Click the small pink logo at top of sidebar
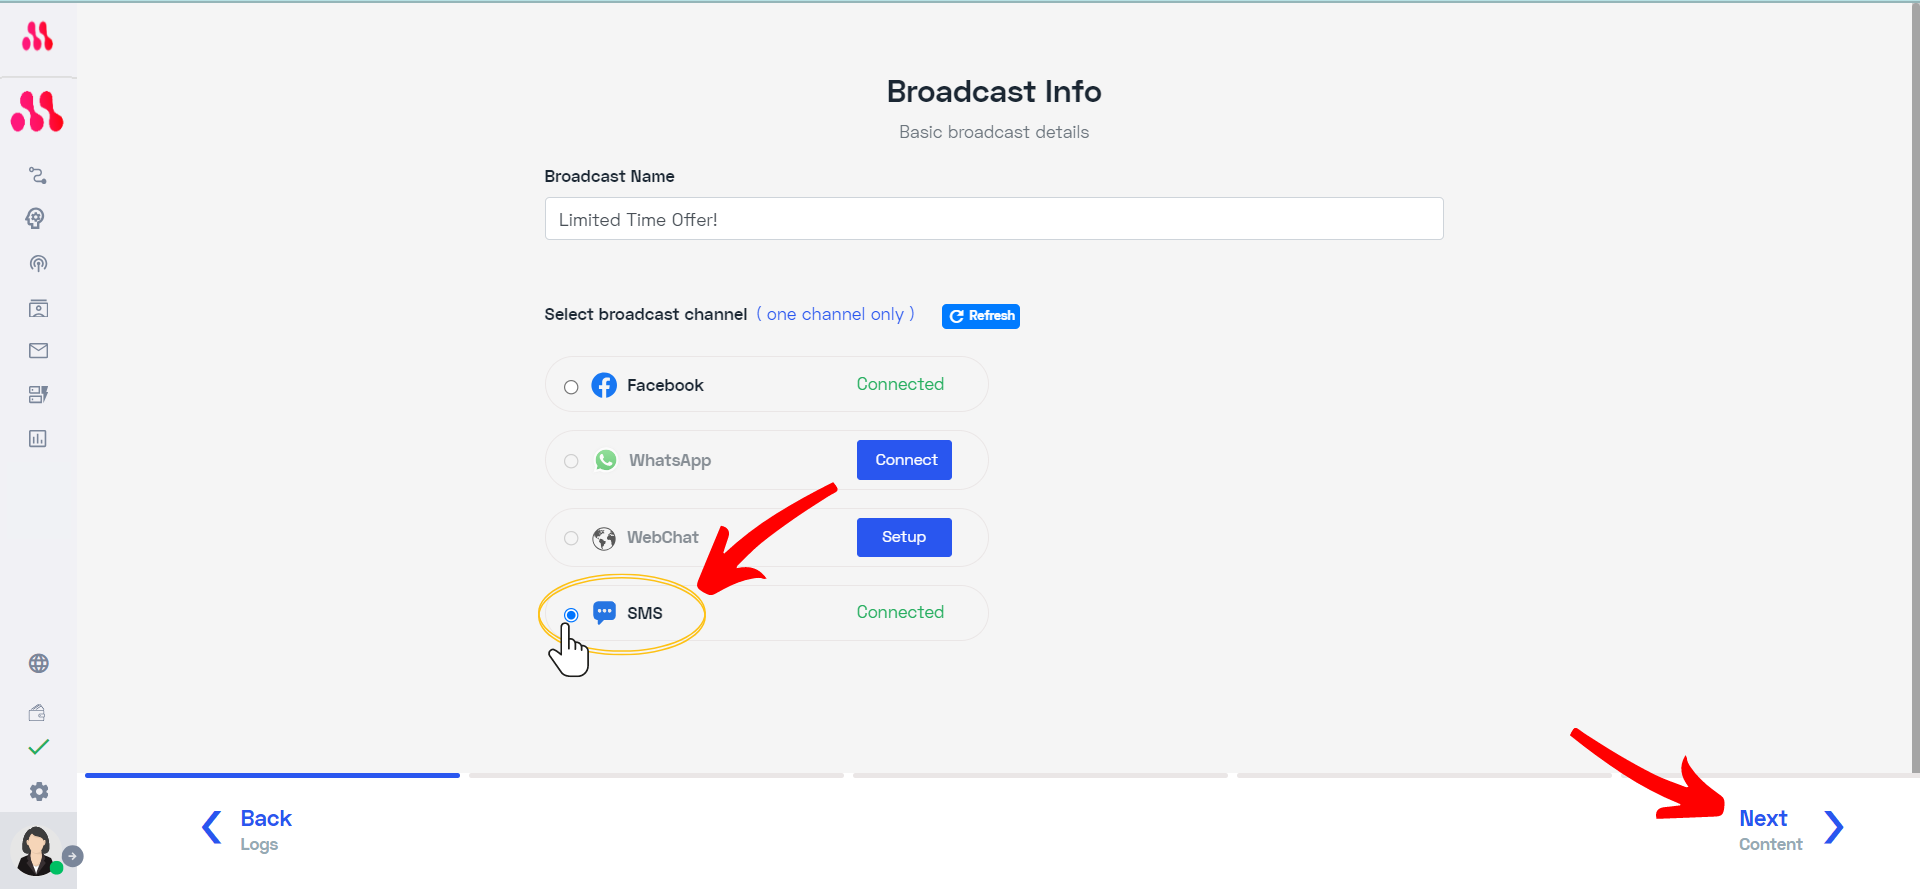Image resolution: width=1920 pixels, height=889 pixels. tap(38, 37)
